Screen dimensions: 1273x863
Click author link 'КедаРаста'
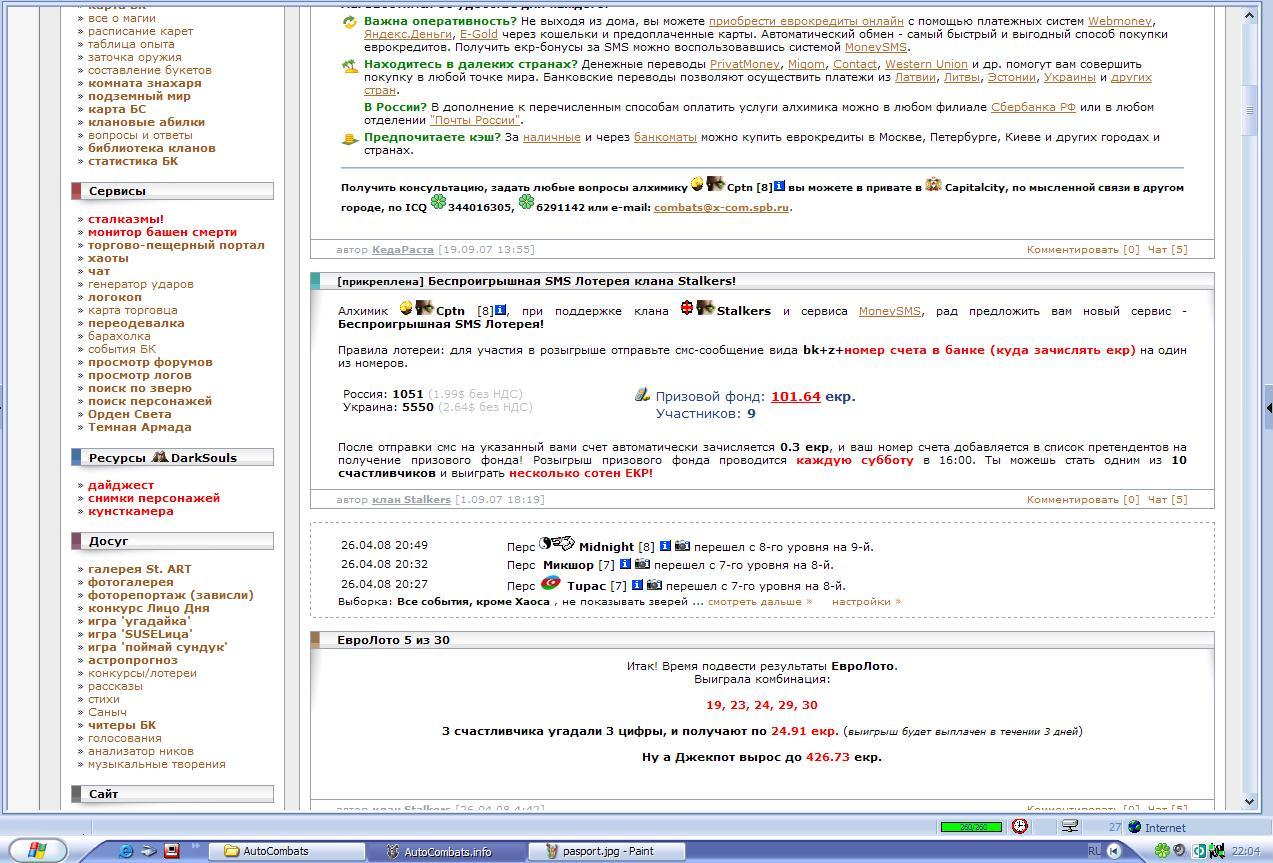coord(403,249)
